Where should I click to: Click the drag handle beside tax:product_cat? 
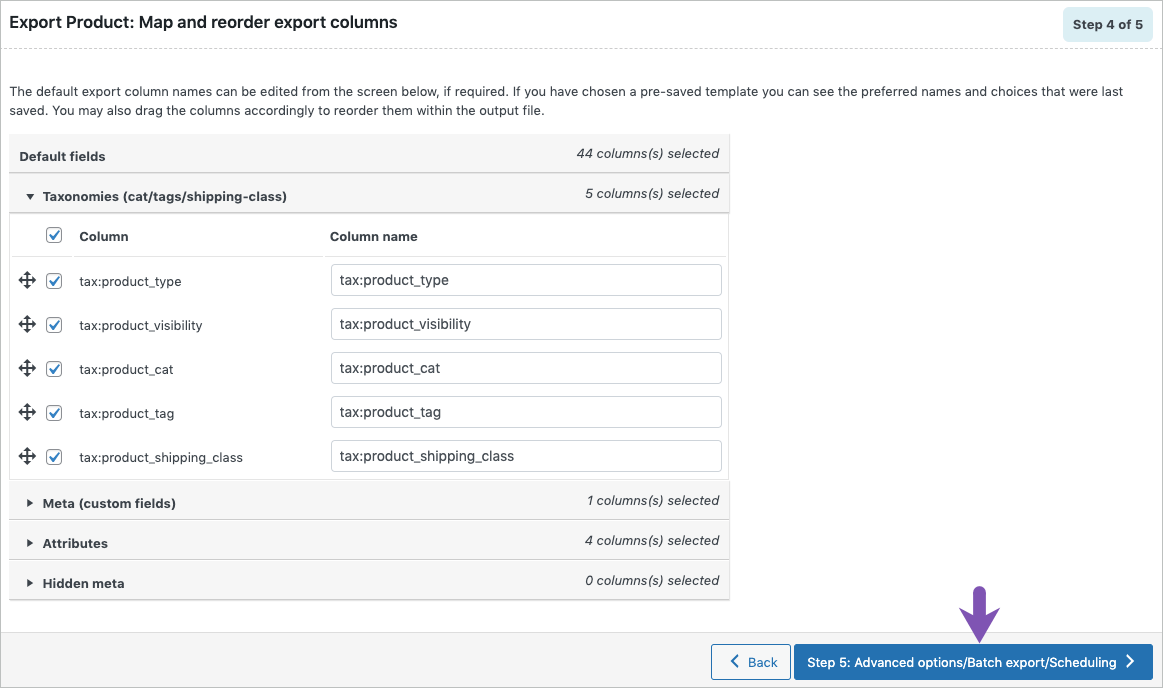27,368
